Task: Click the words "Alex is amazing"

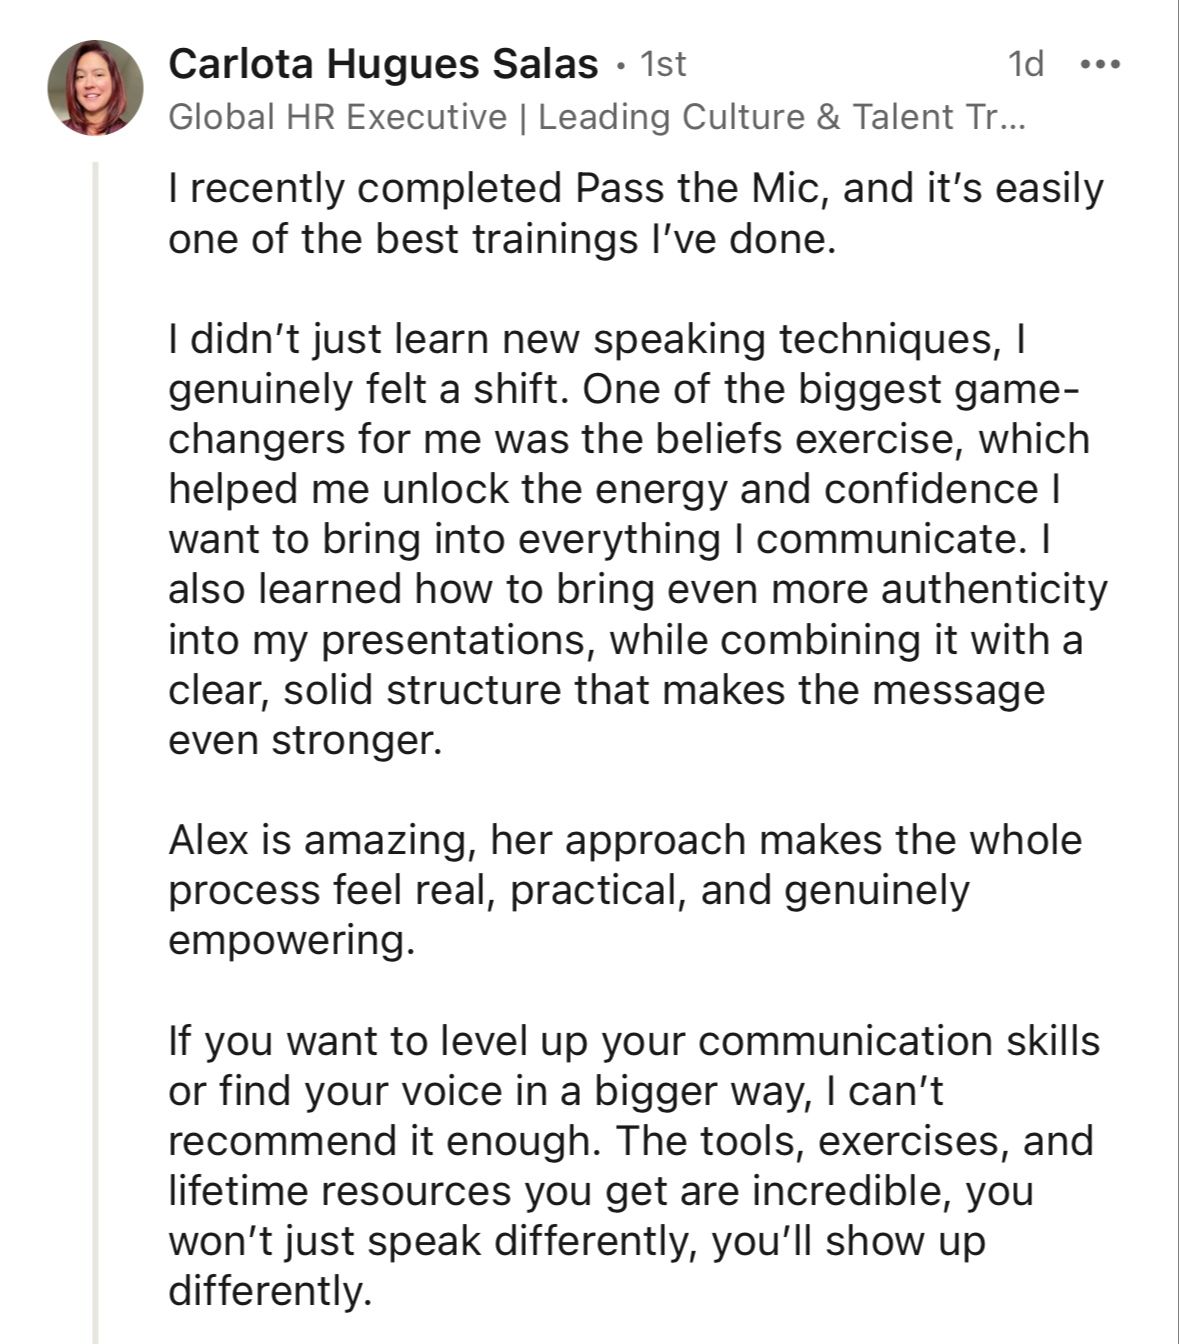Action: pyautogui.click(x=318, y=840)
